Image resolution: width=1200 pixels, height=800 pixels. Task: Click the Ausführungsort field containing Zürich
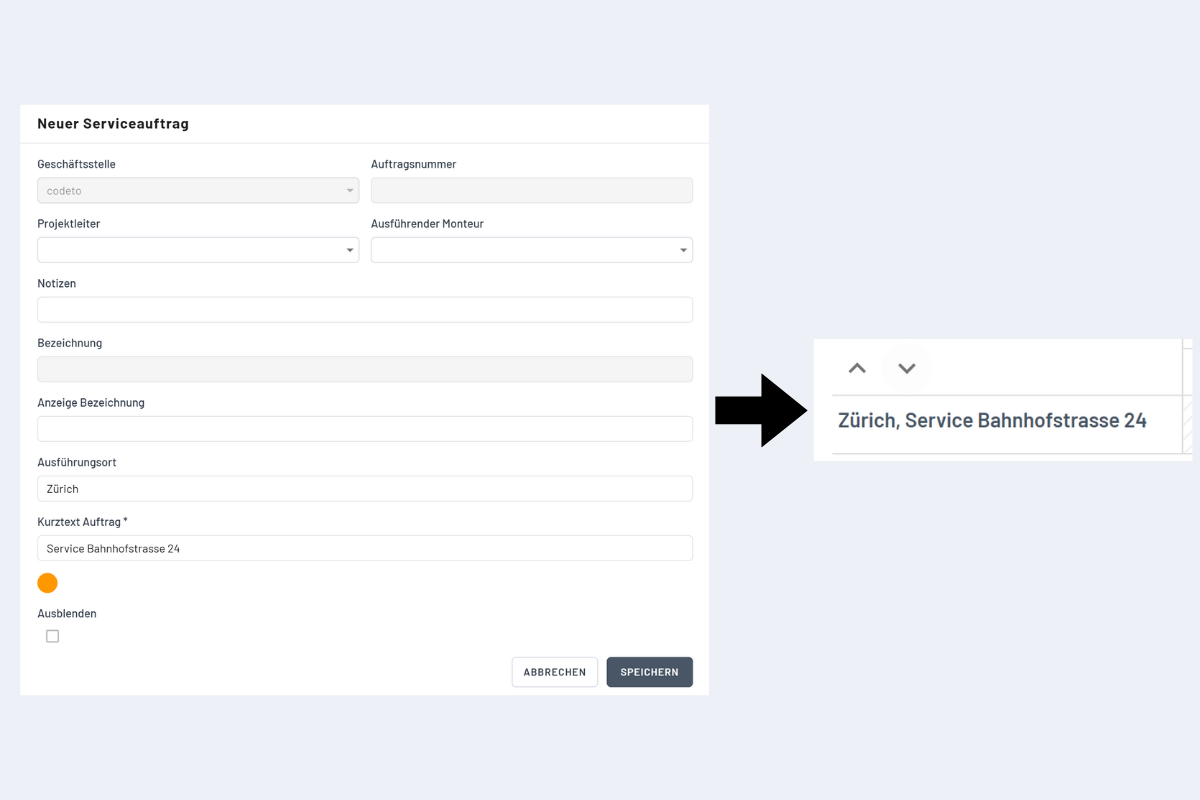pos(364,488)
